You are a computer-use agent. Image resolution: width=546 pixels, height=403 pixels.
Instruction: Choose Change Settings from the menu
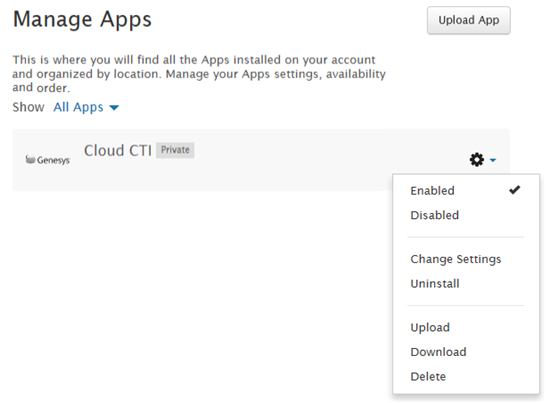(456, 259)
